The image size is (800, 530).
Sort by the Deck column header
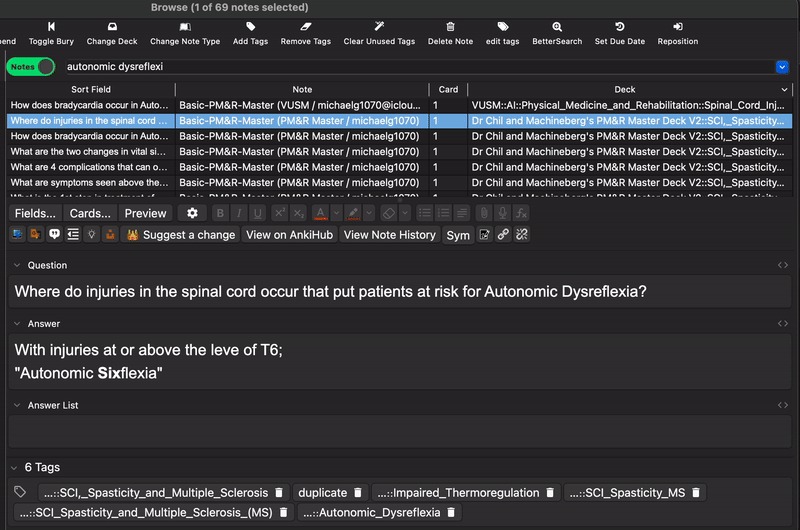pos(624,90)
